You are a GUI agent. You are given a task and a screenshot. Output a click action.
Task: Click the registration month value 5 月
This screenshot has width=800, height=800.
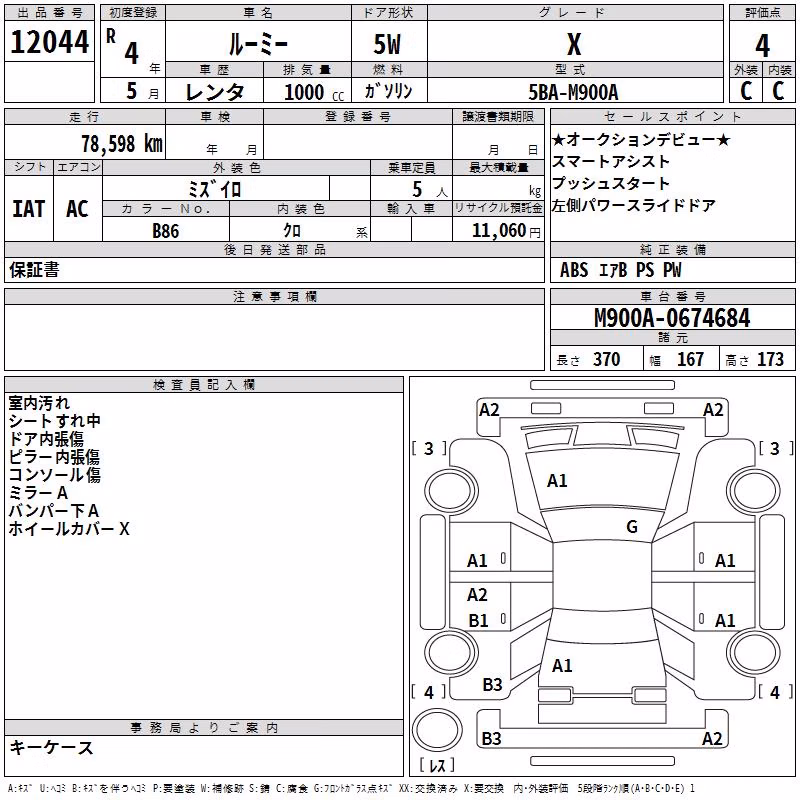pyautogui.click(x=142, y=92)
